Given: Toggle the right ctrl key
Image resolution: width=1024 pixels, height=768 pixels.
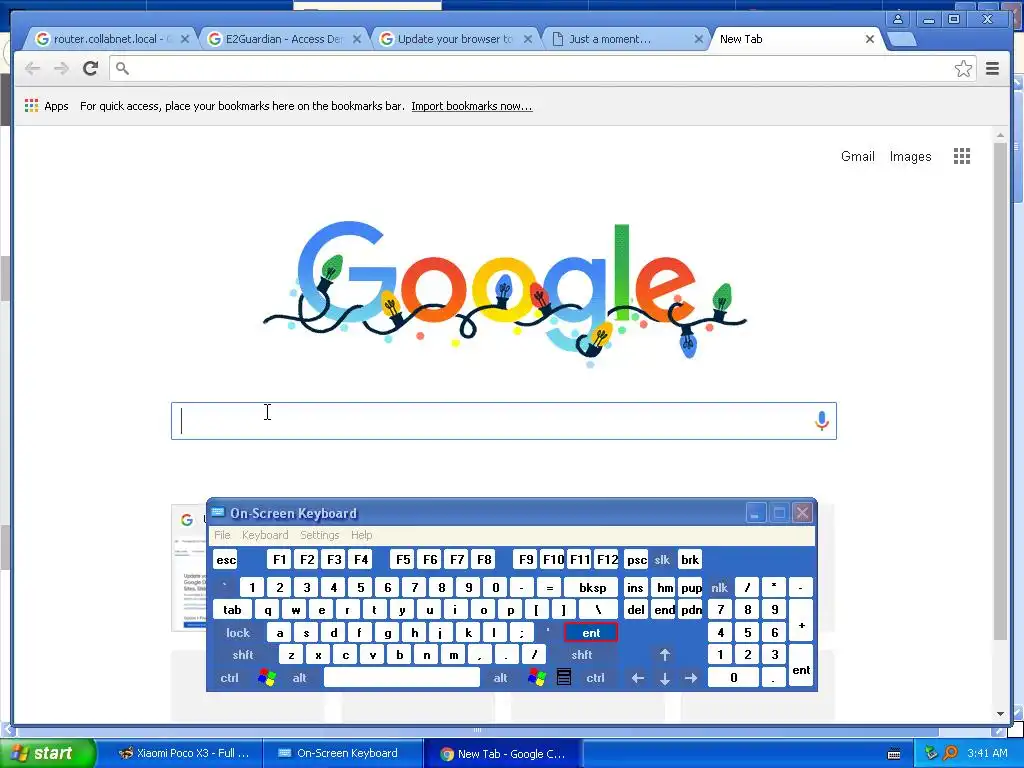Looking at the screenshot, I should click(595, 678).
